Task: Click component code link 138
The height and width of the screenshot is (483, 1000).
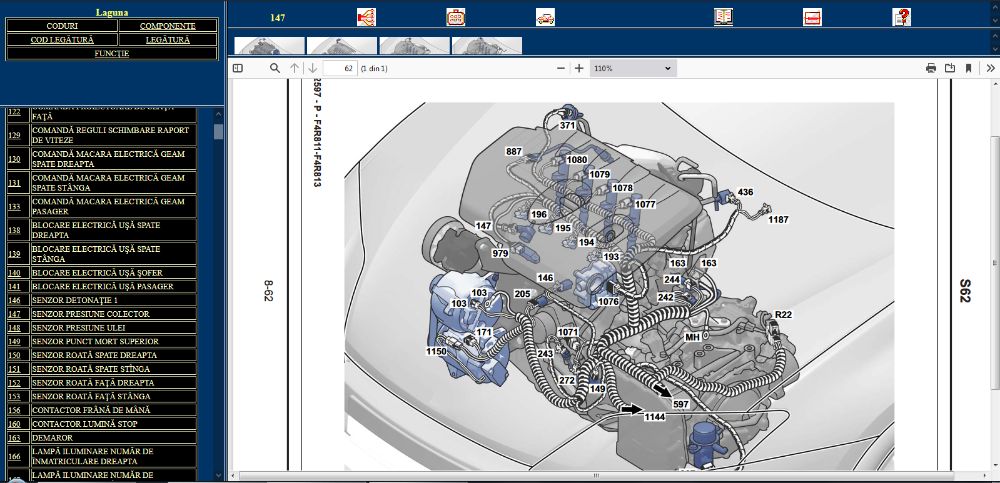Action: pos(14,230)
